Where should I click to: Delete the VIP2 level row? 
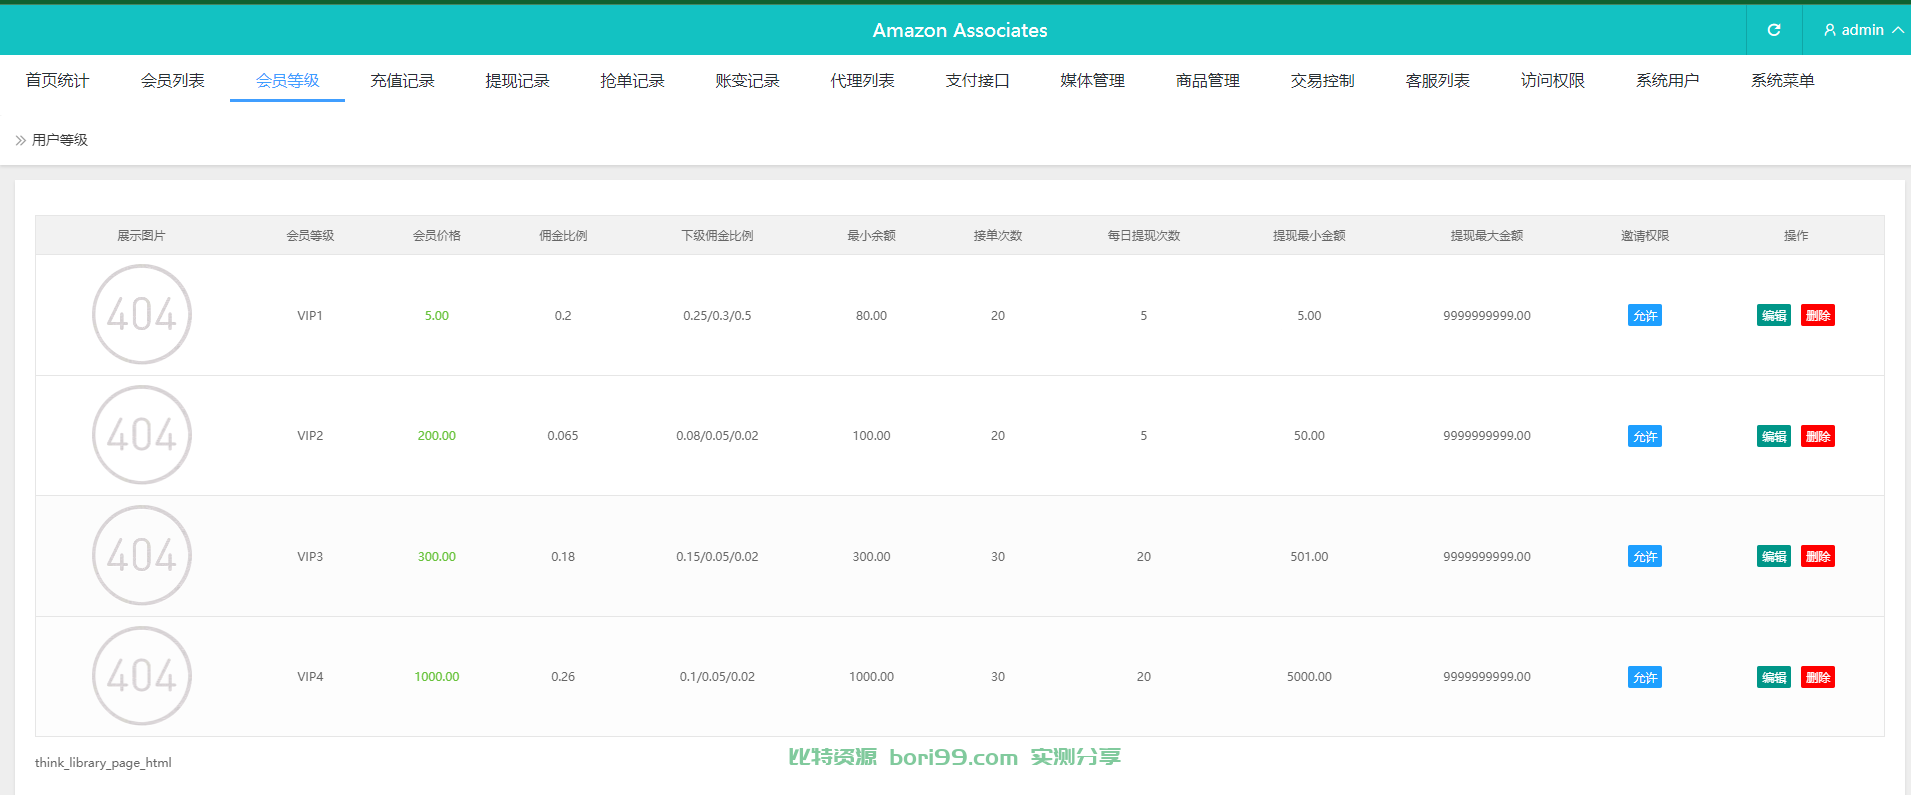click(1818, 436)
